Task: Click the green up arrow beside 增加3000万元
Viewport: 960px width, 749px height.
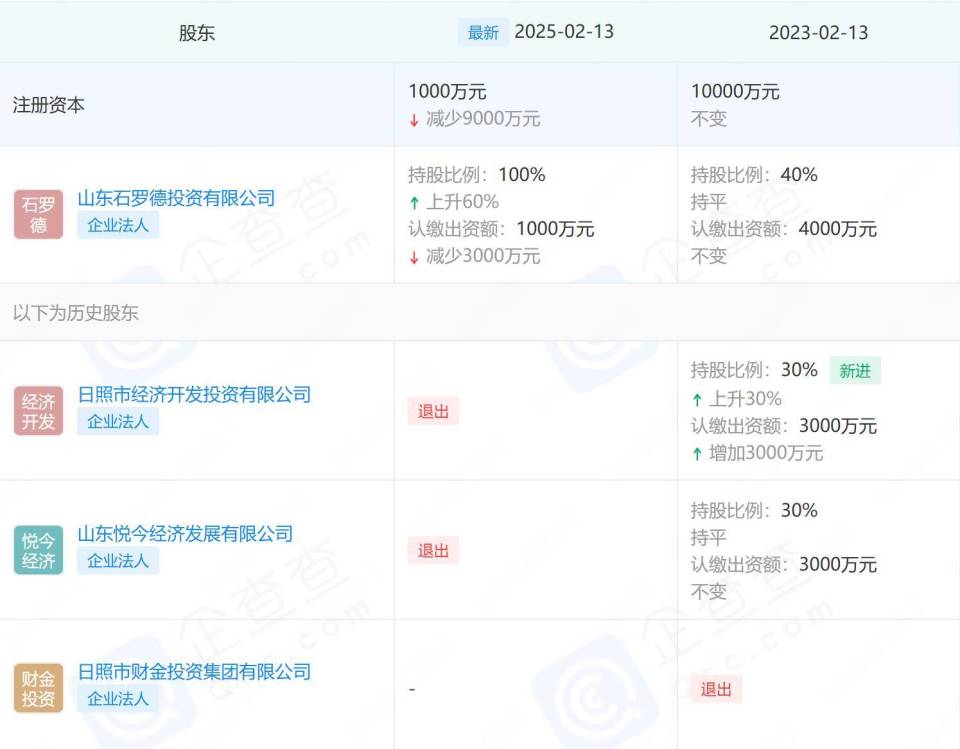Action: (x=697, y=454)
